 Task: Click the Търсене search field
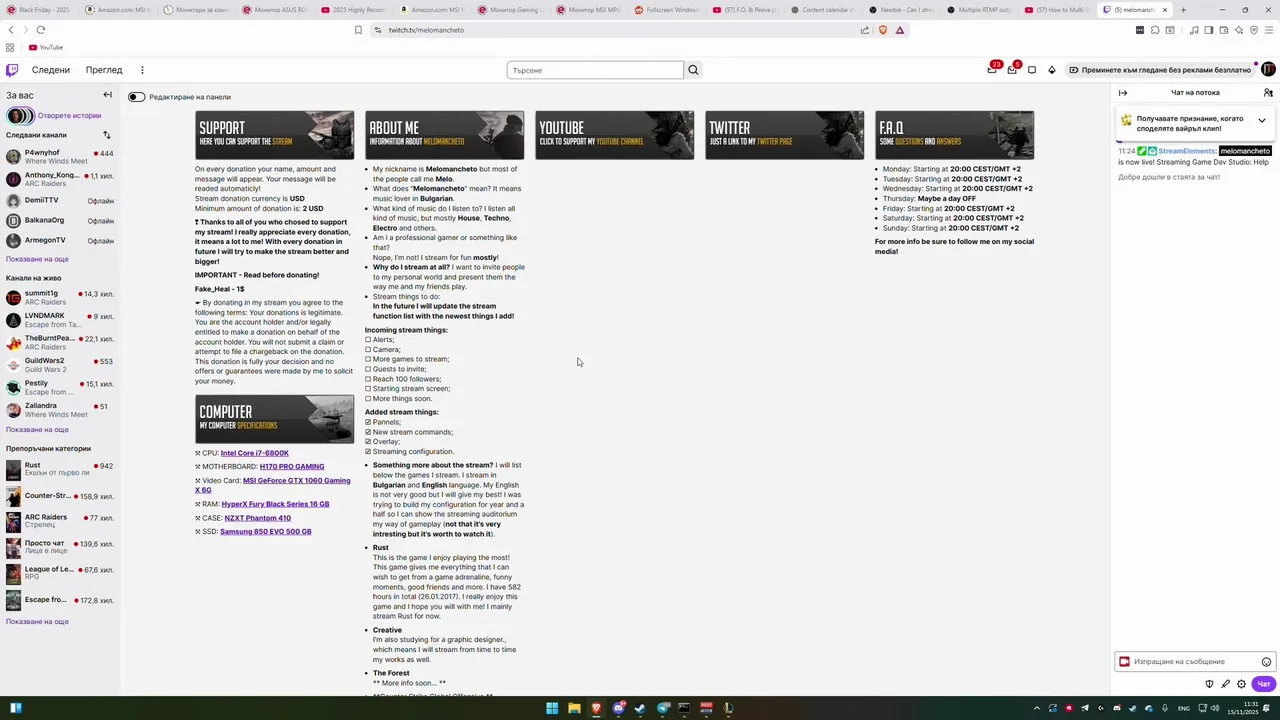click(x=595, y=70)
